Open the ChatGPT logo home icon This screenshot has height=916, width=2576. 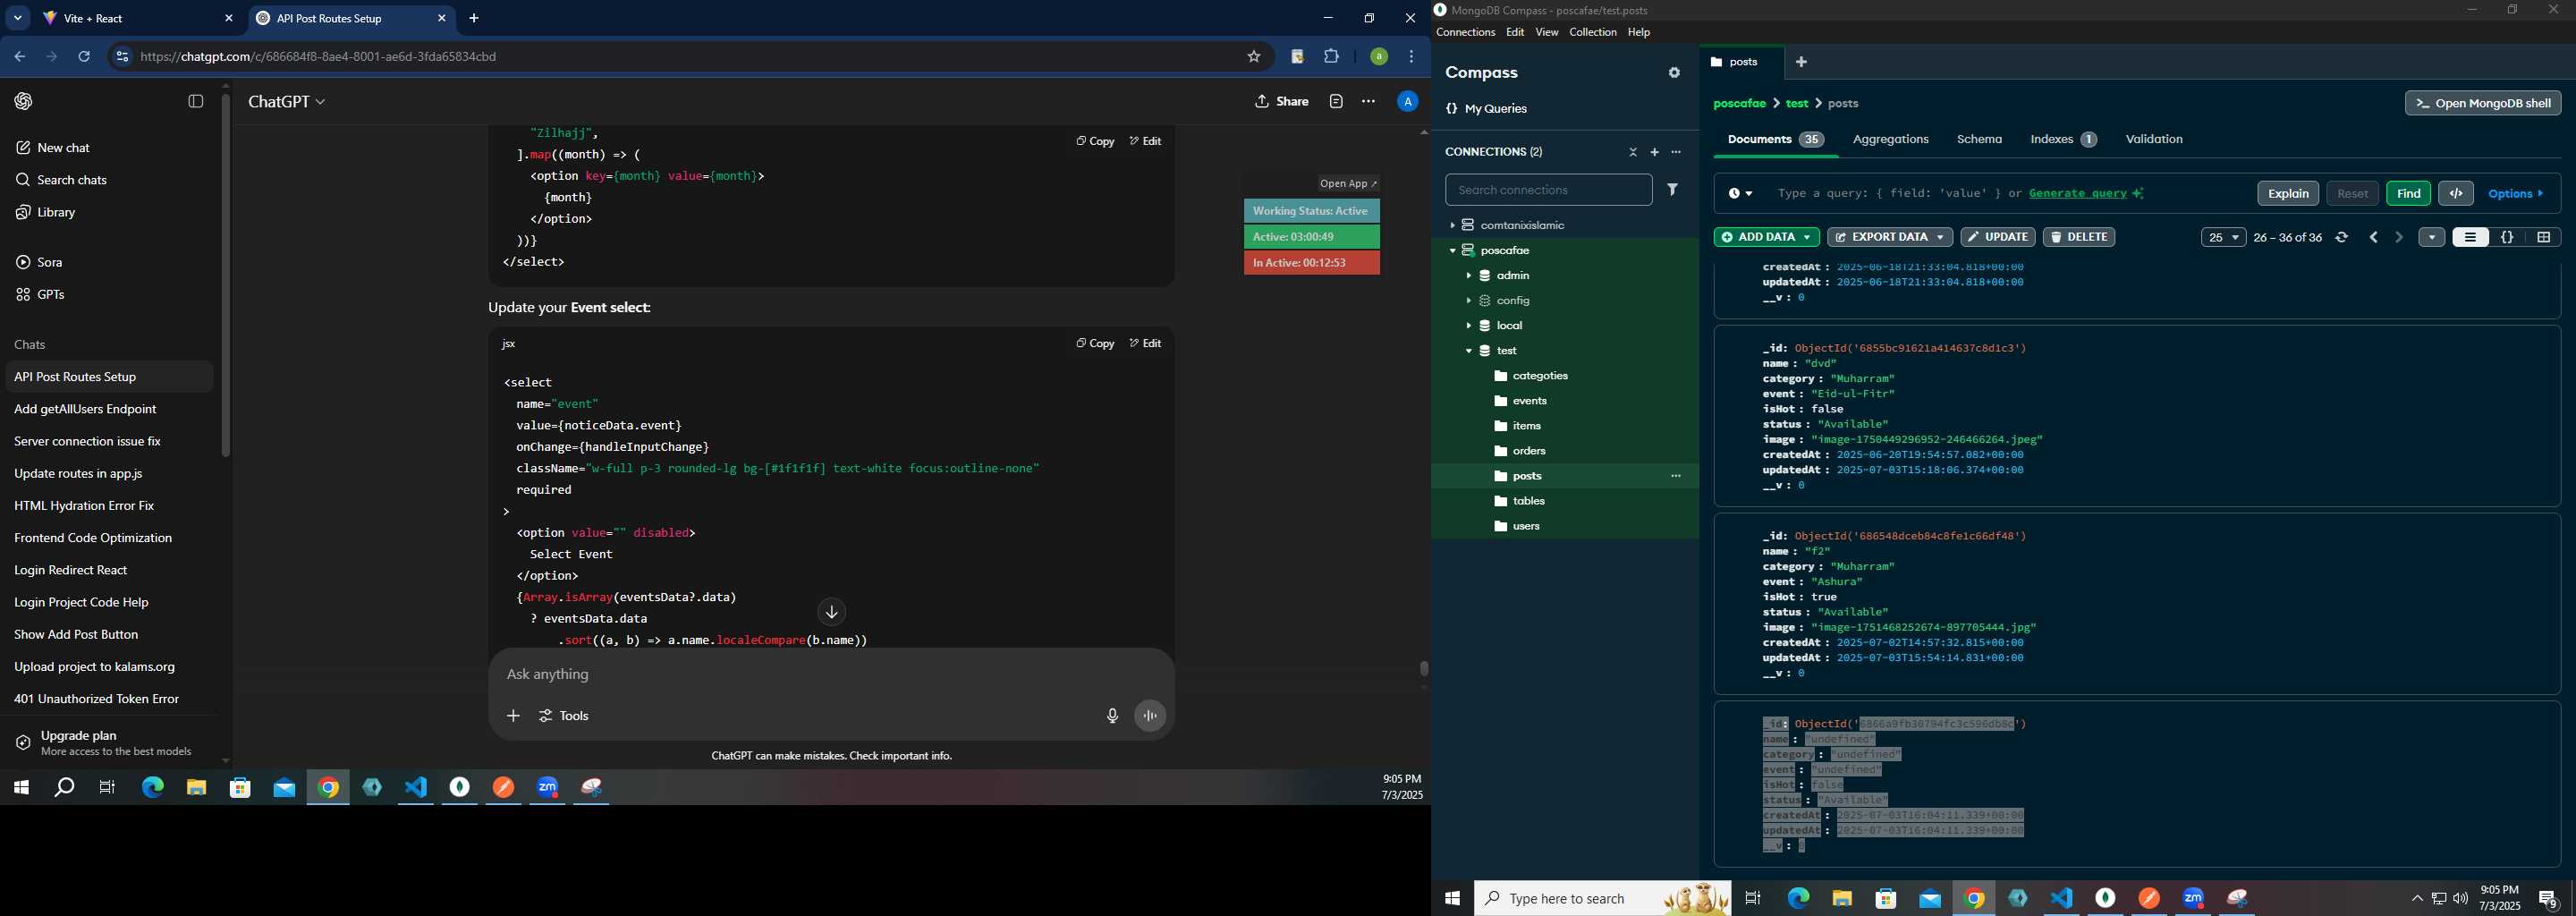click(23, 101)
